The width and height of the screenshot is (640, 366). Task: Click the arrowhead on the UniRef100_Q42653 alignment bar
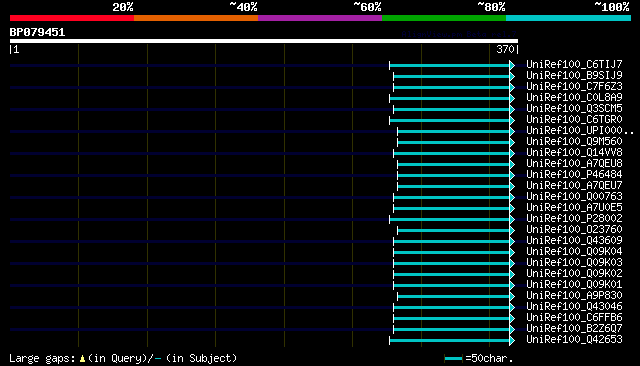click(x=512, y=340)
